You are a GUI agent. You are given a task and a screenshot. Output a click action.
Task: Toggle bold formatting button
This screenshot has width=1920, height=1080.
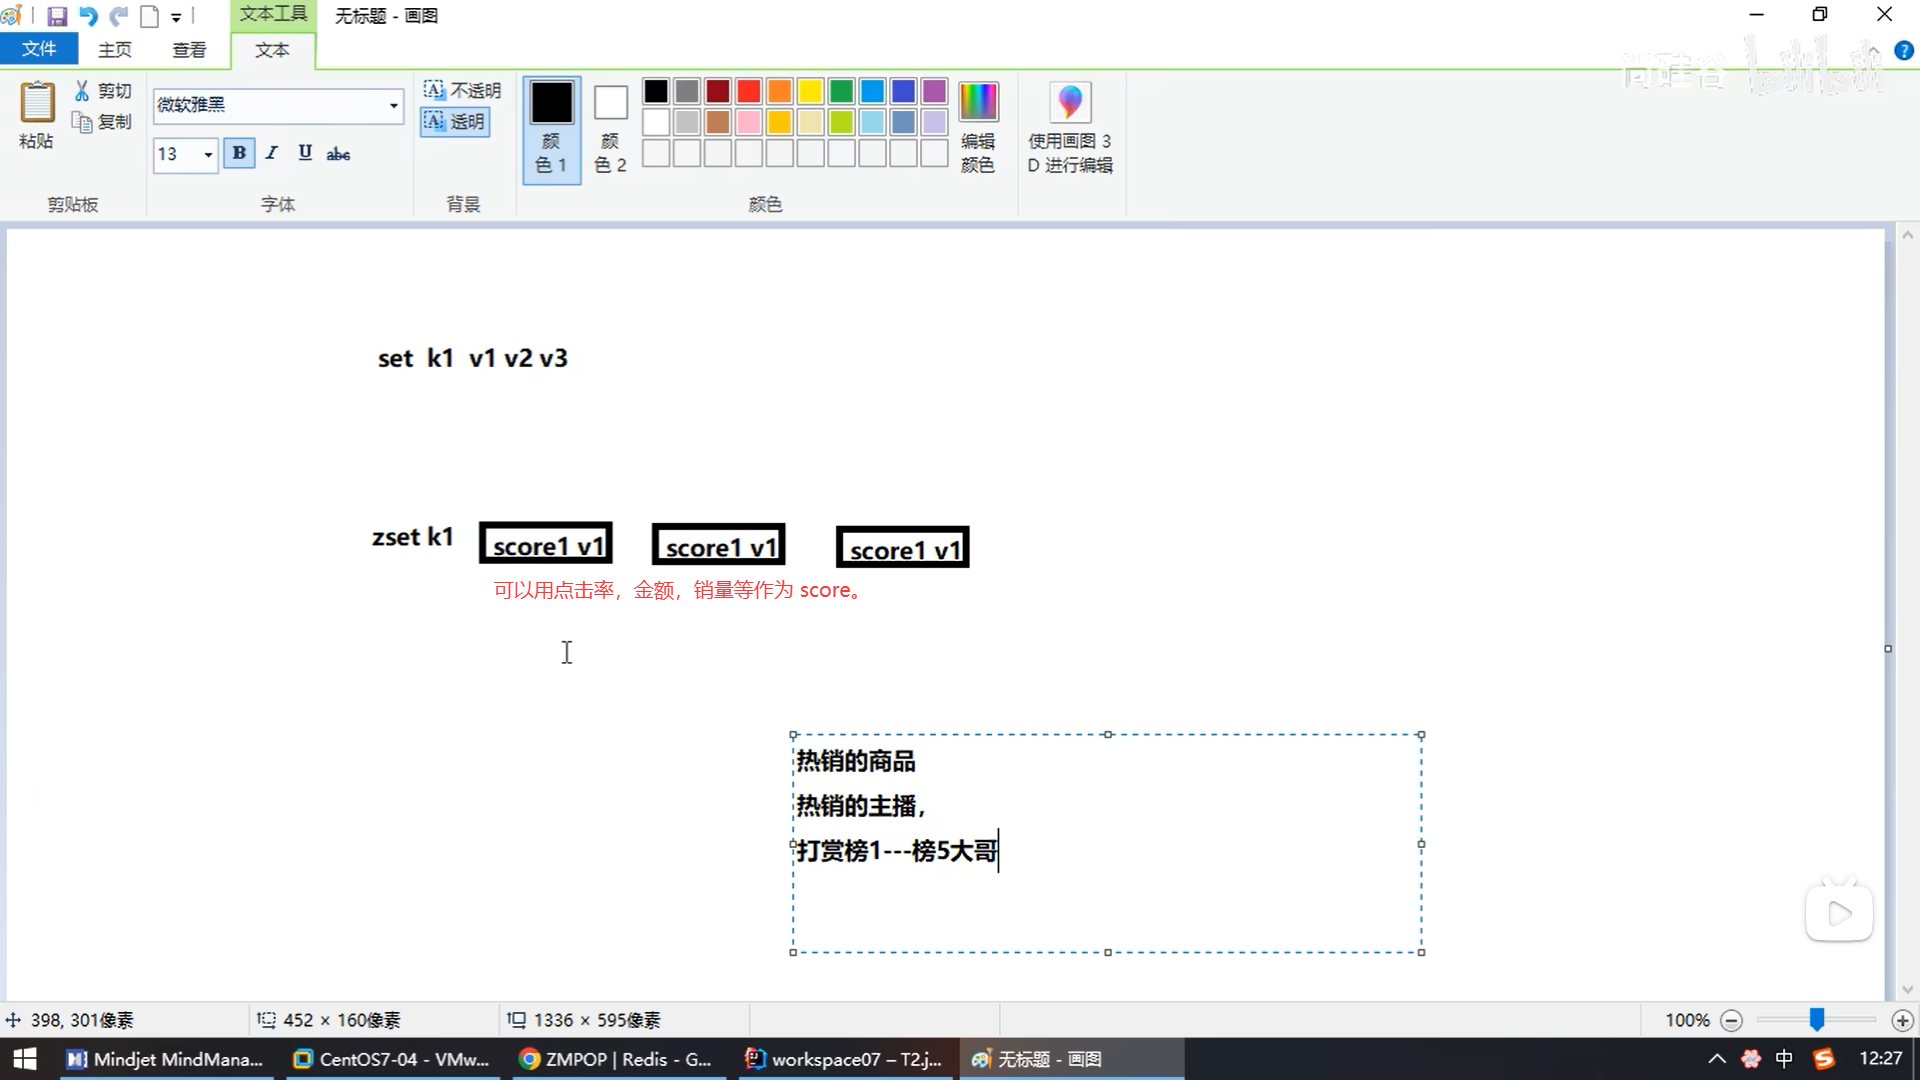tap(239, 153)
